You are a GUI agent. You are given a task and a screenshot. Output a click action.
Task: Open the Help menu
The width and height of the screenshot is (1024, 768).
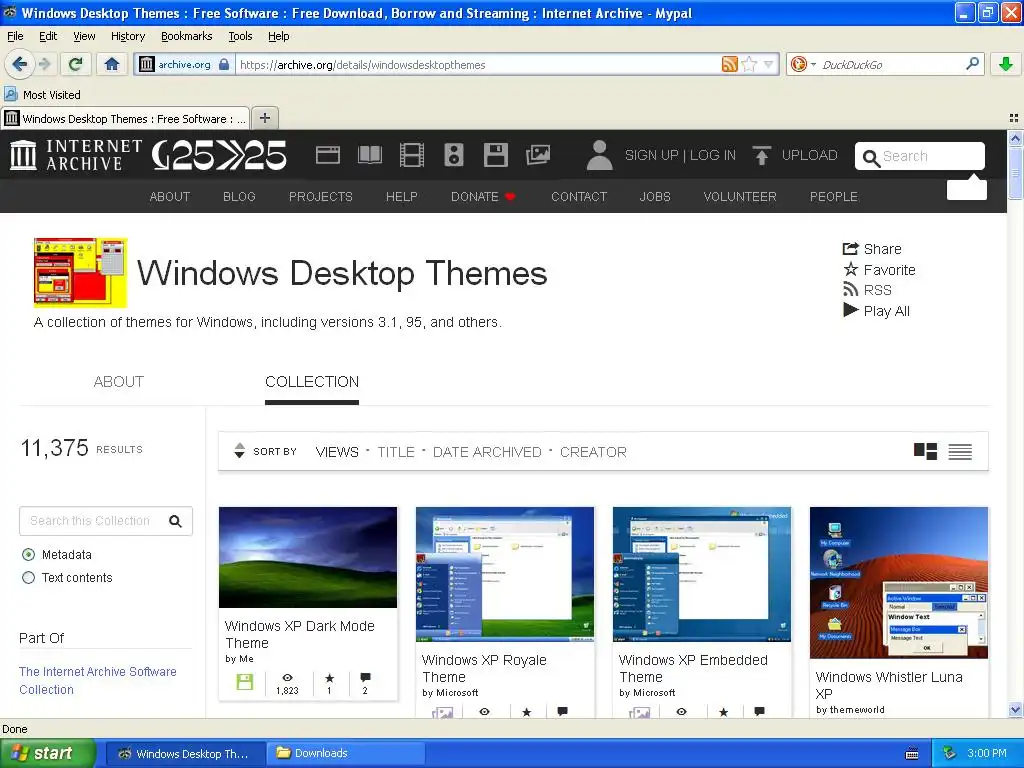(x=278, y=36)
